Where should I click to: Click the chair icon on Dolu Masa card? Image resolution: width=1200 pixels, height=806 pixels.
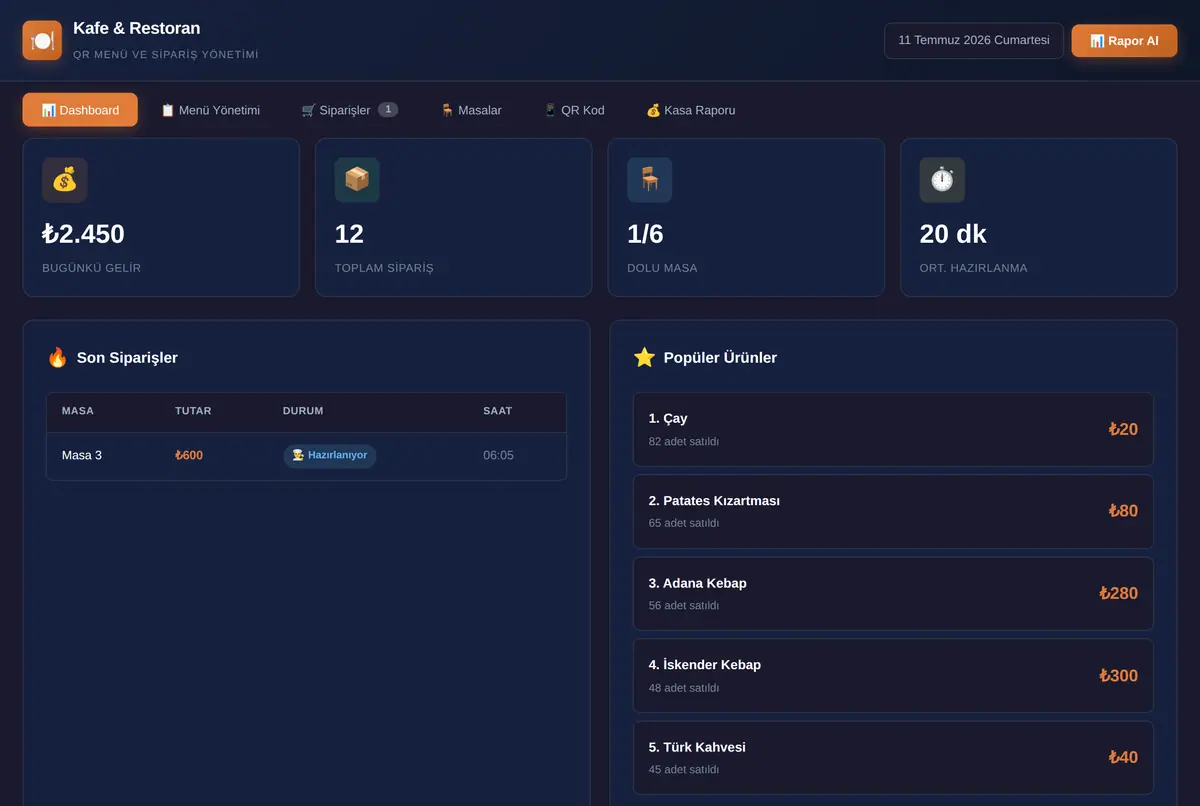[650, 180]
